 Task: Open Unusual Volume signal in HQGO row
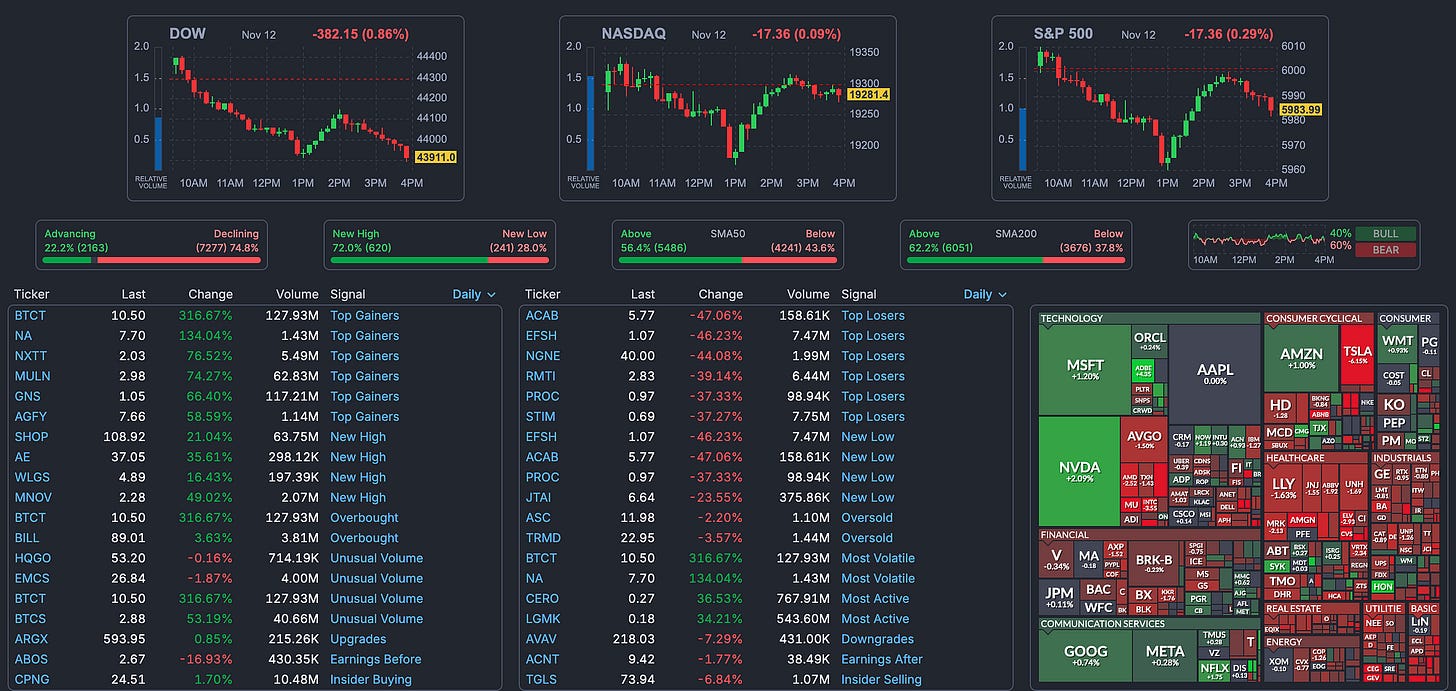377,558
